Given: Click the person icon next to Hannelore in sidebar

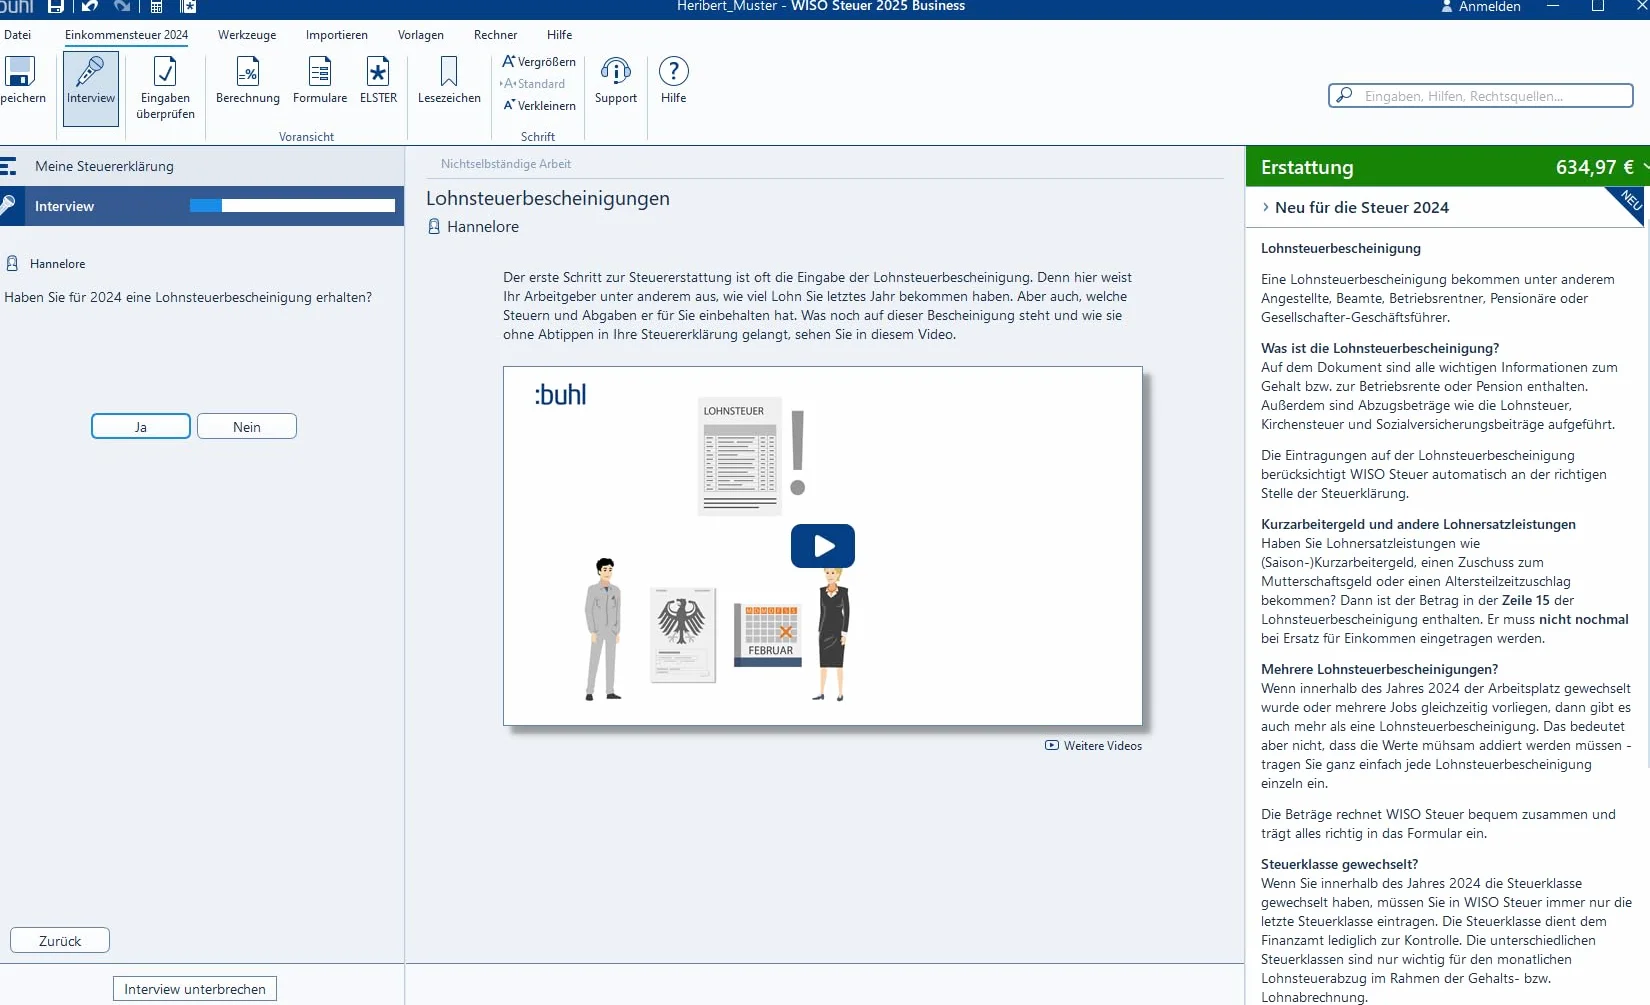Looking at the screenshot, I should coord(12,264).
